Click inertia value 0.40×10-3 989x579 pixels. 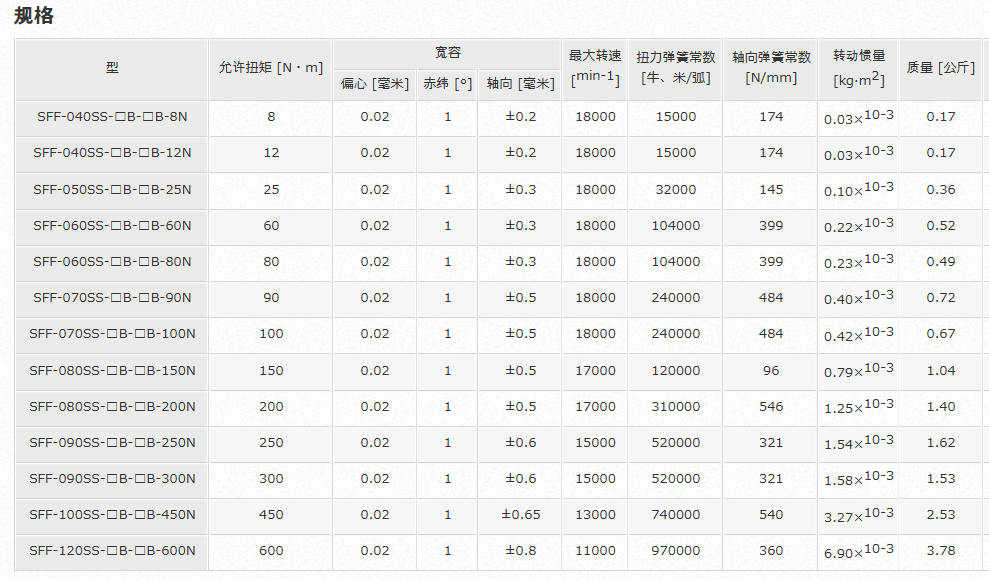(x=858, y=297)
